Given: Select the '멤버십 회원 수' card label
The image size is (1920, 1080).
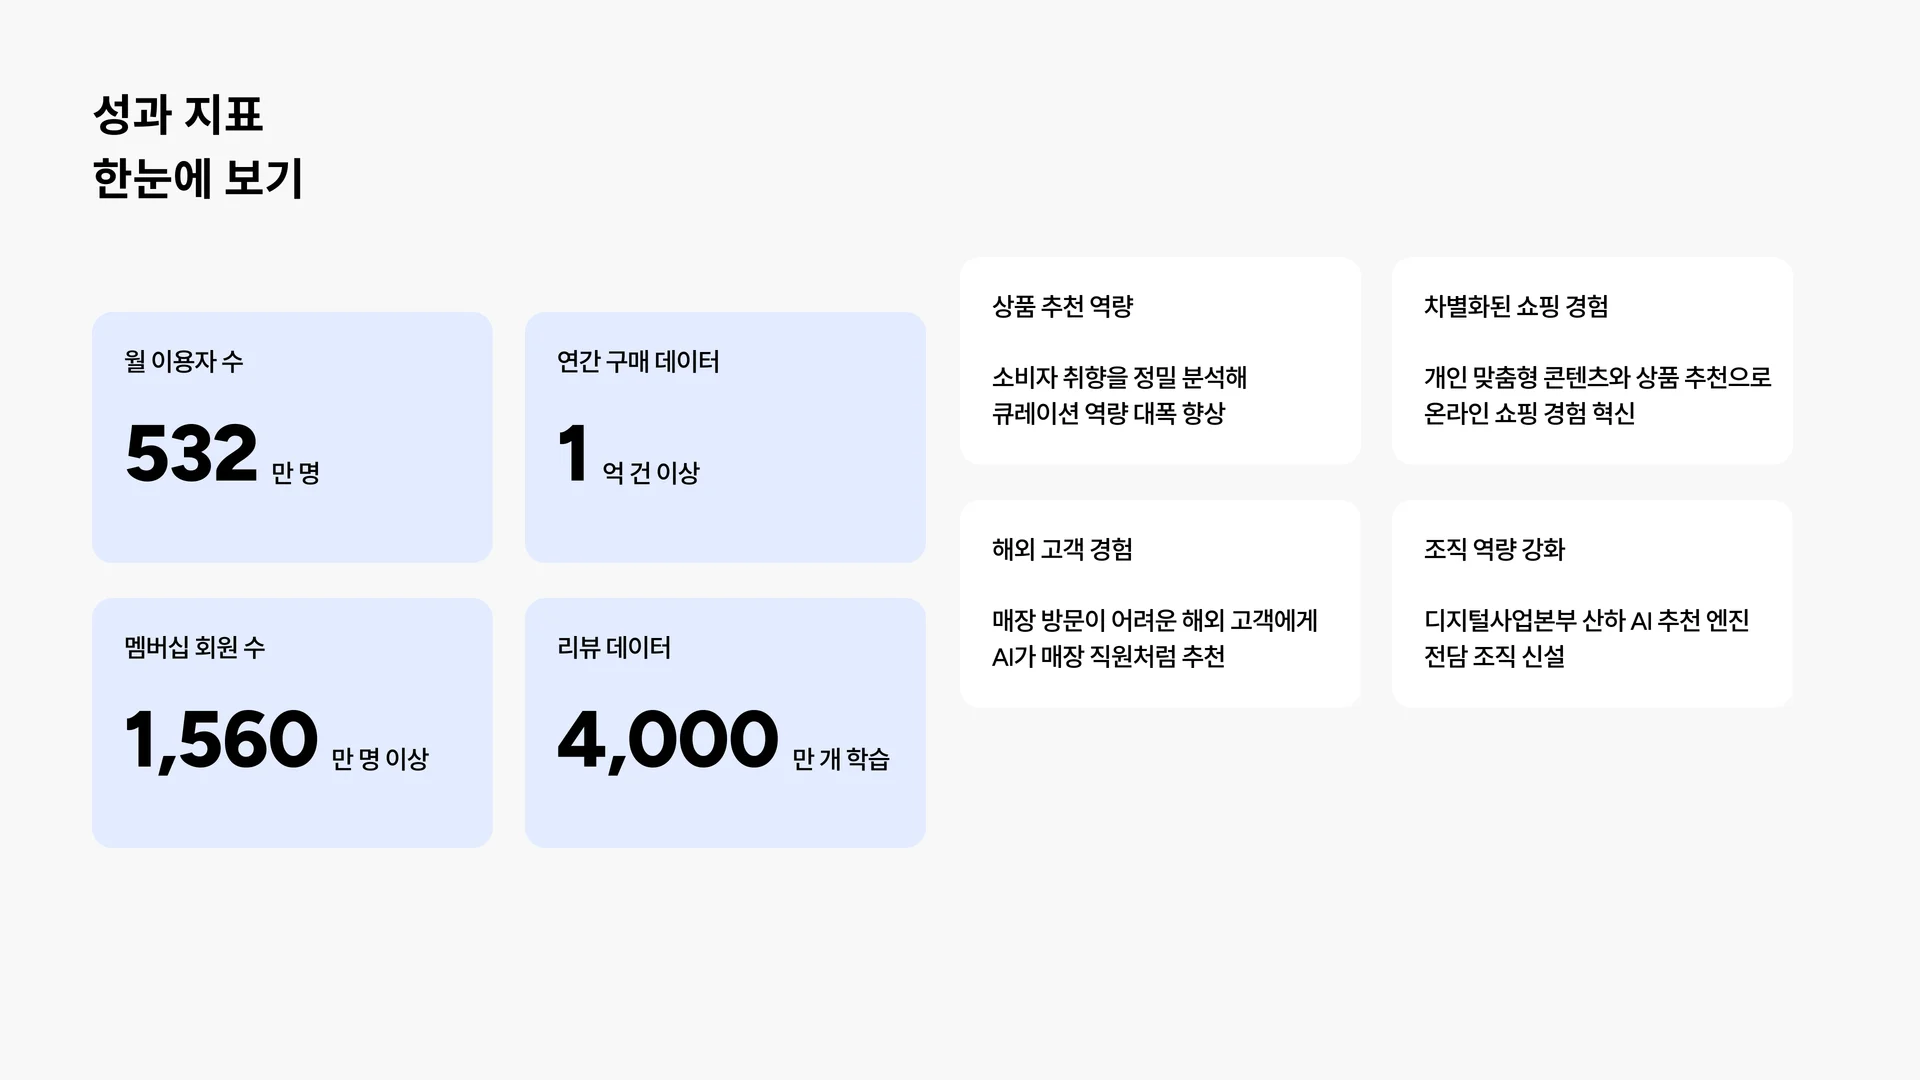Looking at the screenshot, I should (x=194, y=647).
